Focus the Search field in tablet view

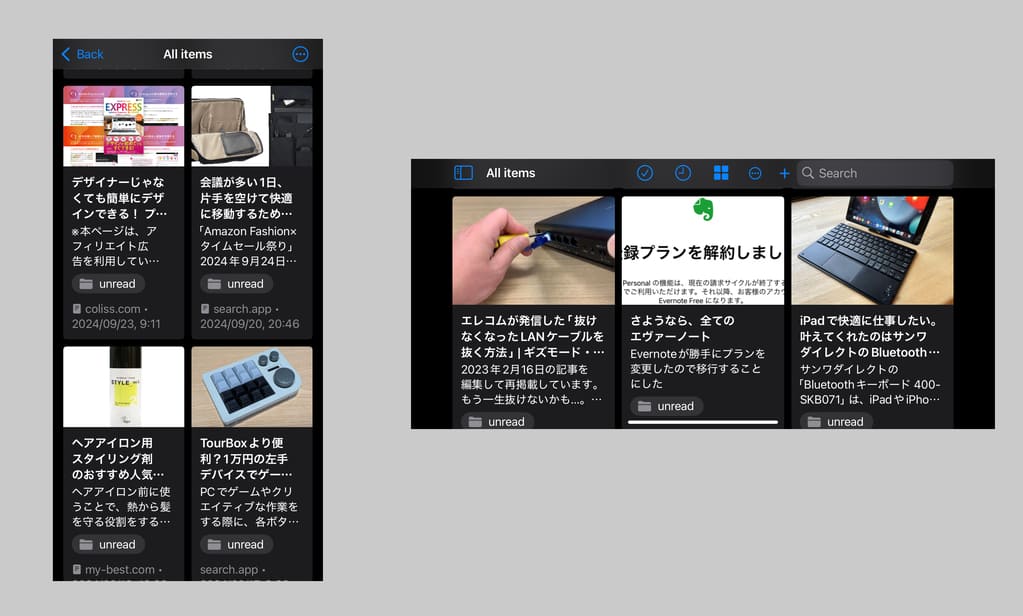[875, 173]
